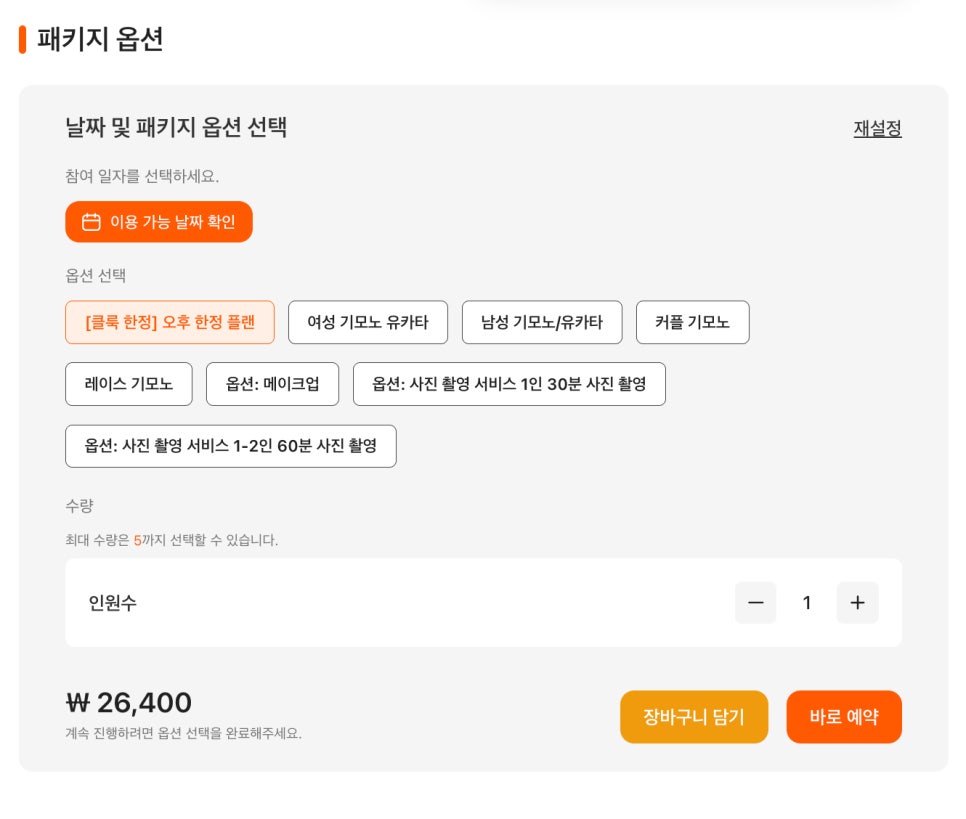Click 재설정 reset link
The width and height of the screenshot is (966, 819).
point(877,128)
